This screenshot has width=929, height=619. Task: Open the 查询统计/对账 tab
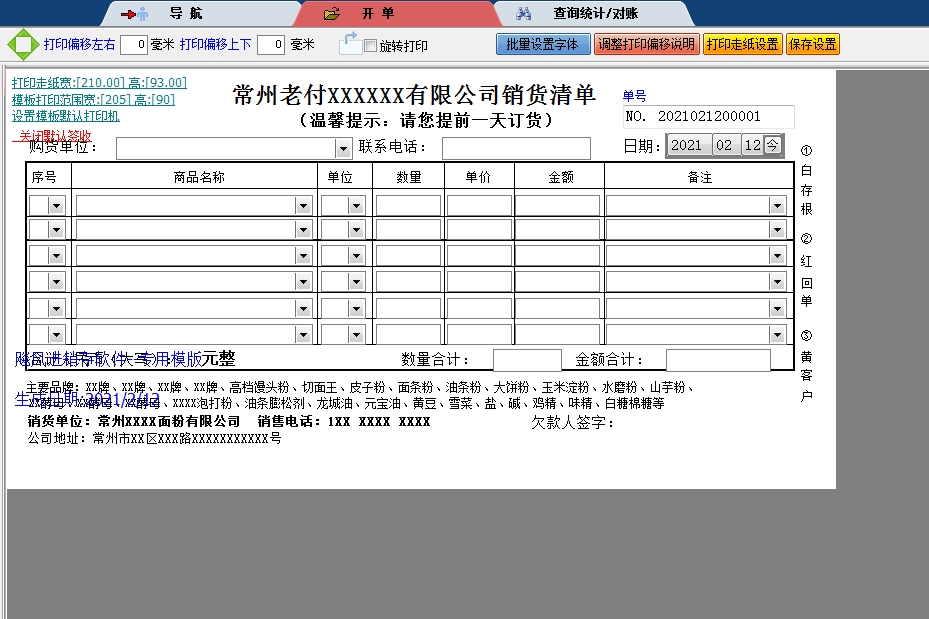595,14
